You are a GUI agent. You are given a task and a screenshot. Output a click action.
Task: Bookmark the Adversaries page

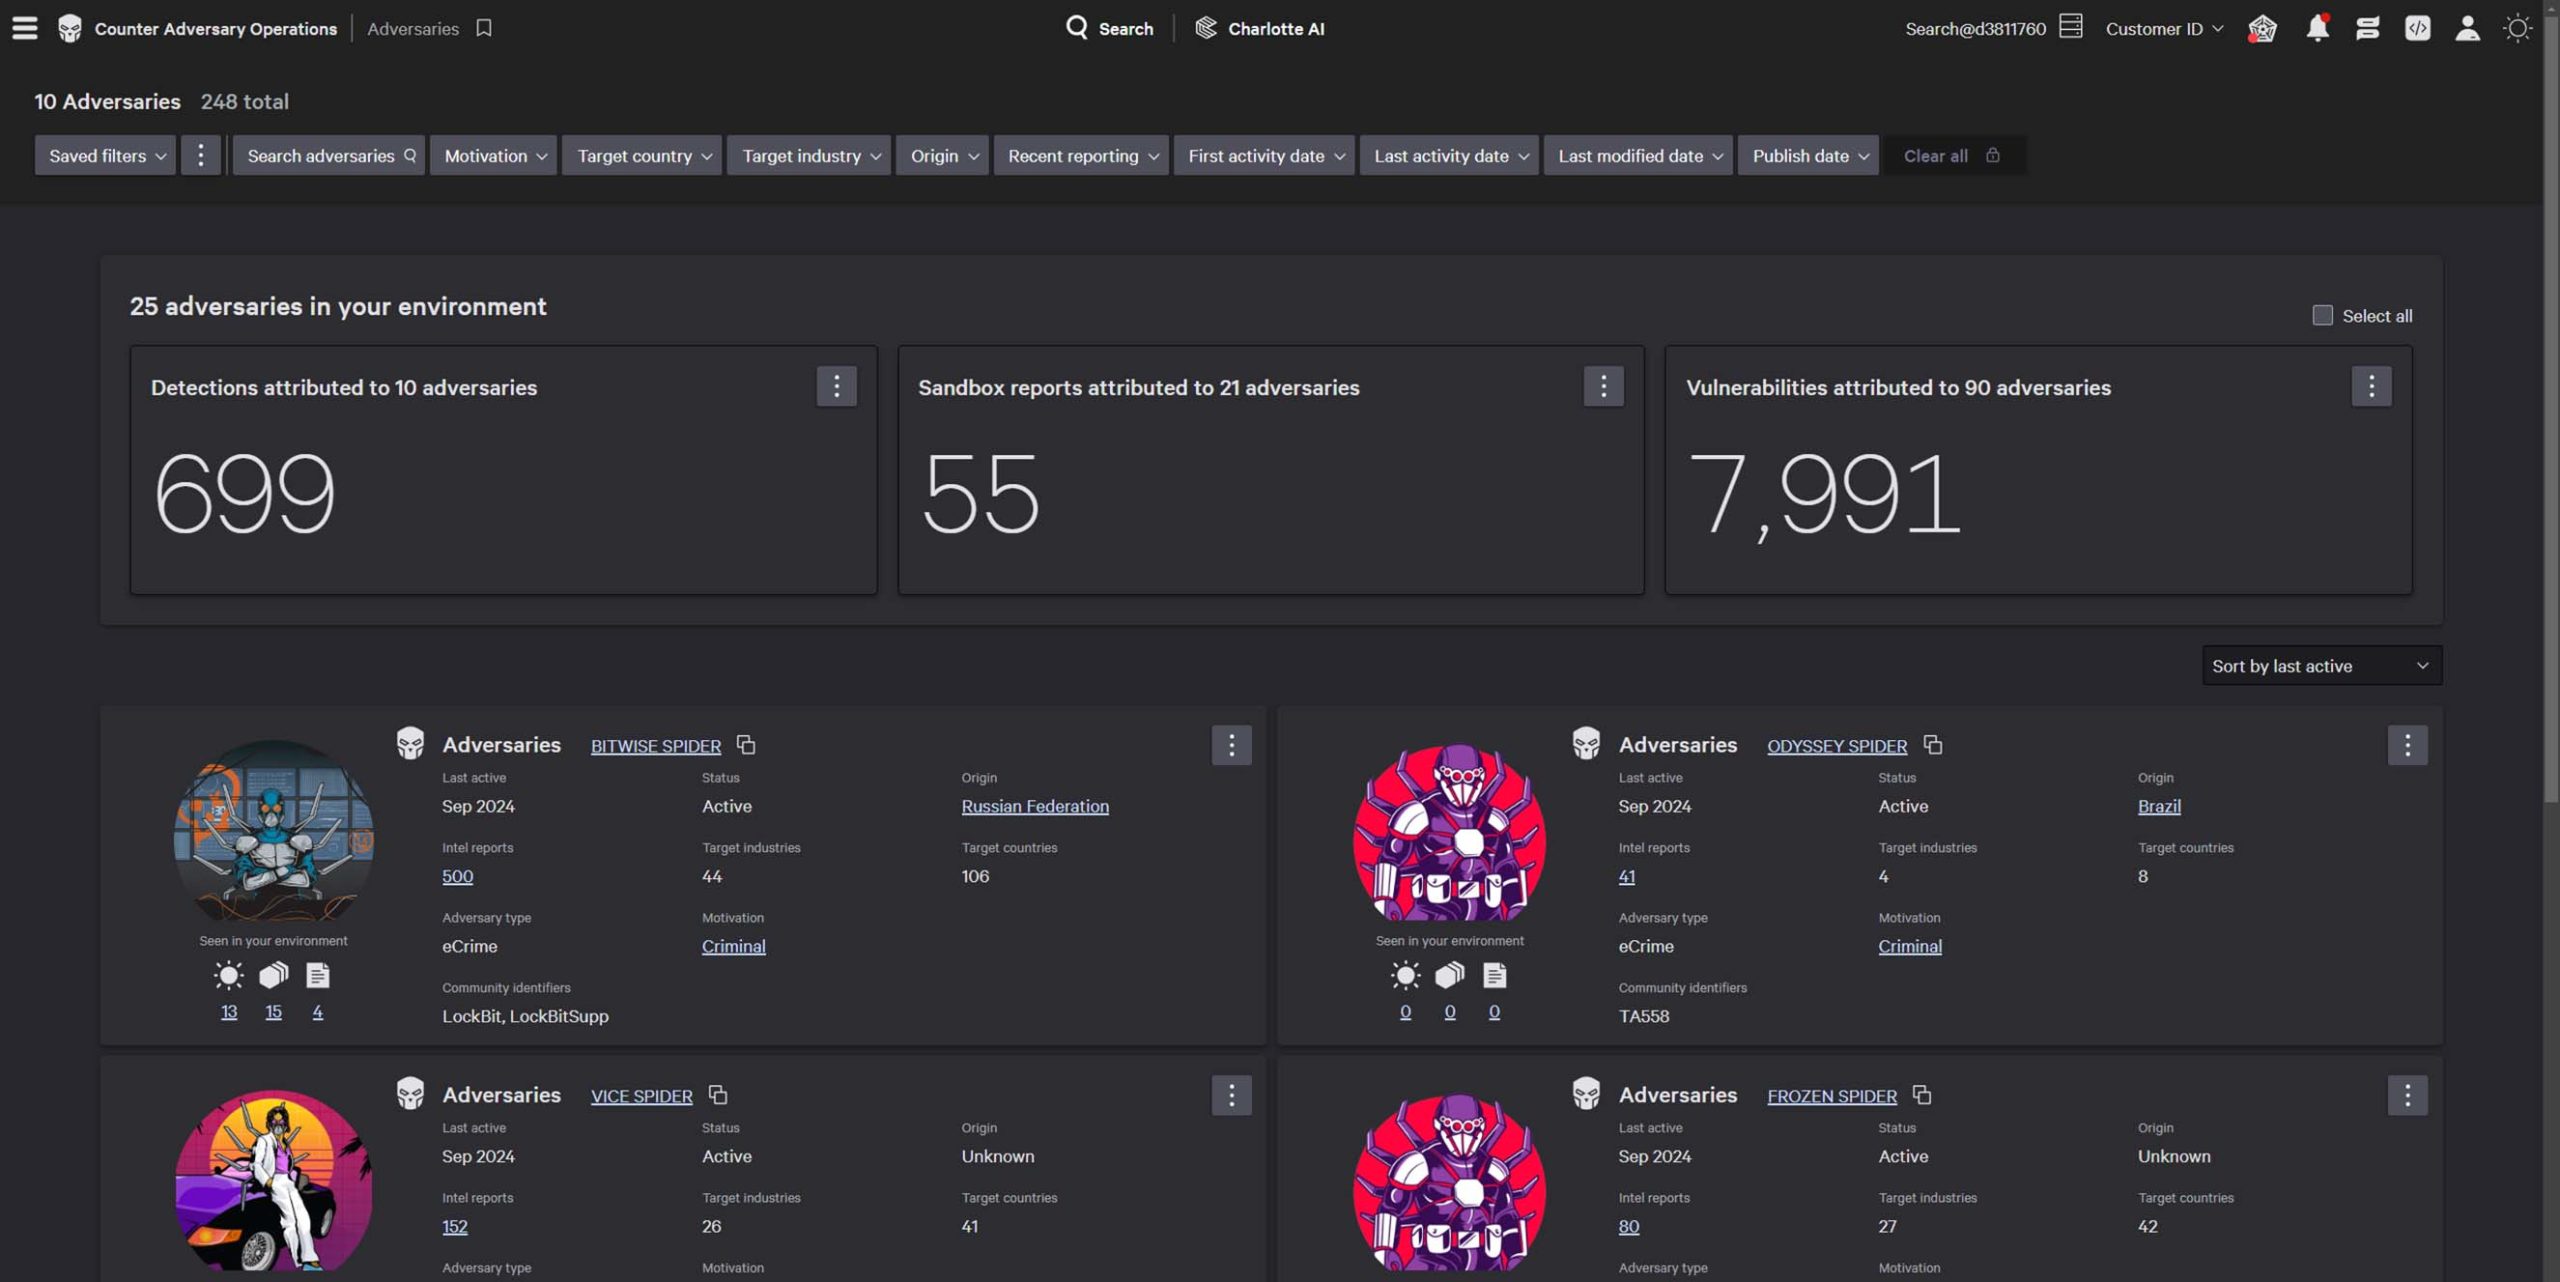click(484, 28)
